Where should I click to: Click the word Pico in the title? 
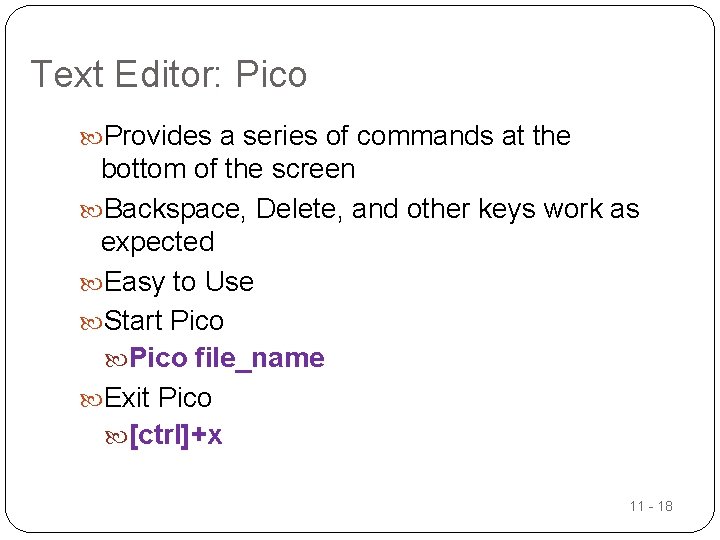[x=271, y=74]
